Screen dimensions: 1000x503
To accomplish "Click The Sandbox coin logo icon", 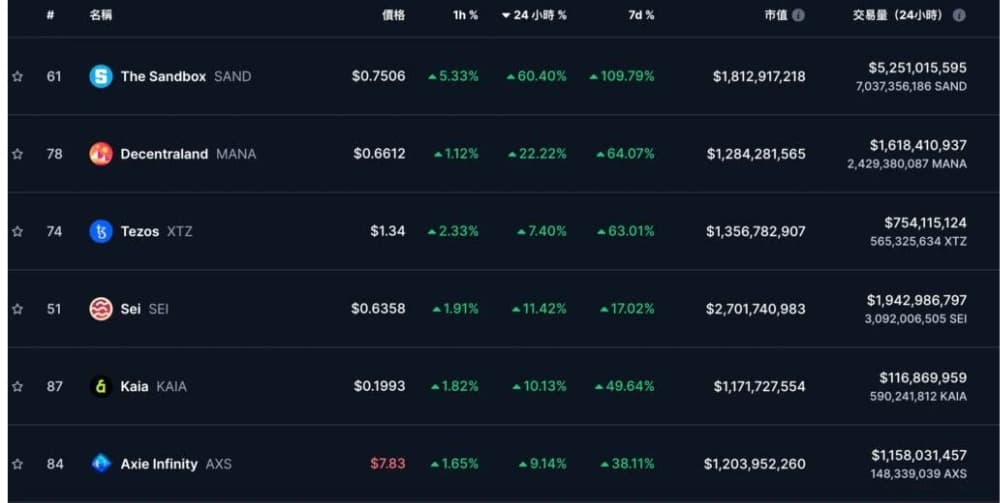I will pyautogui.click(x=101, y=77).
